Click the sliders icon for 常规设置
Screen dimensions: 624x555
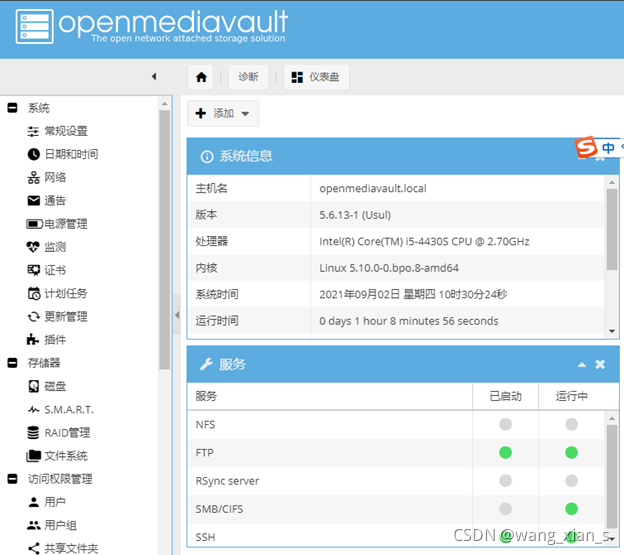coord(33,131)
